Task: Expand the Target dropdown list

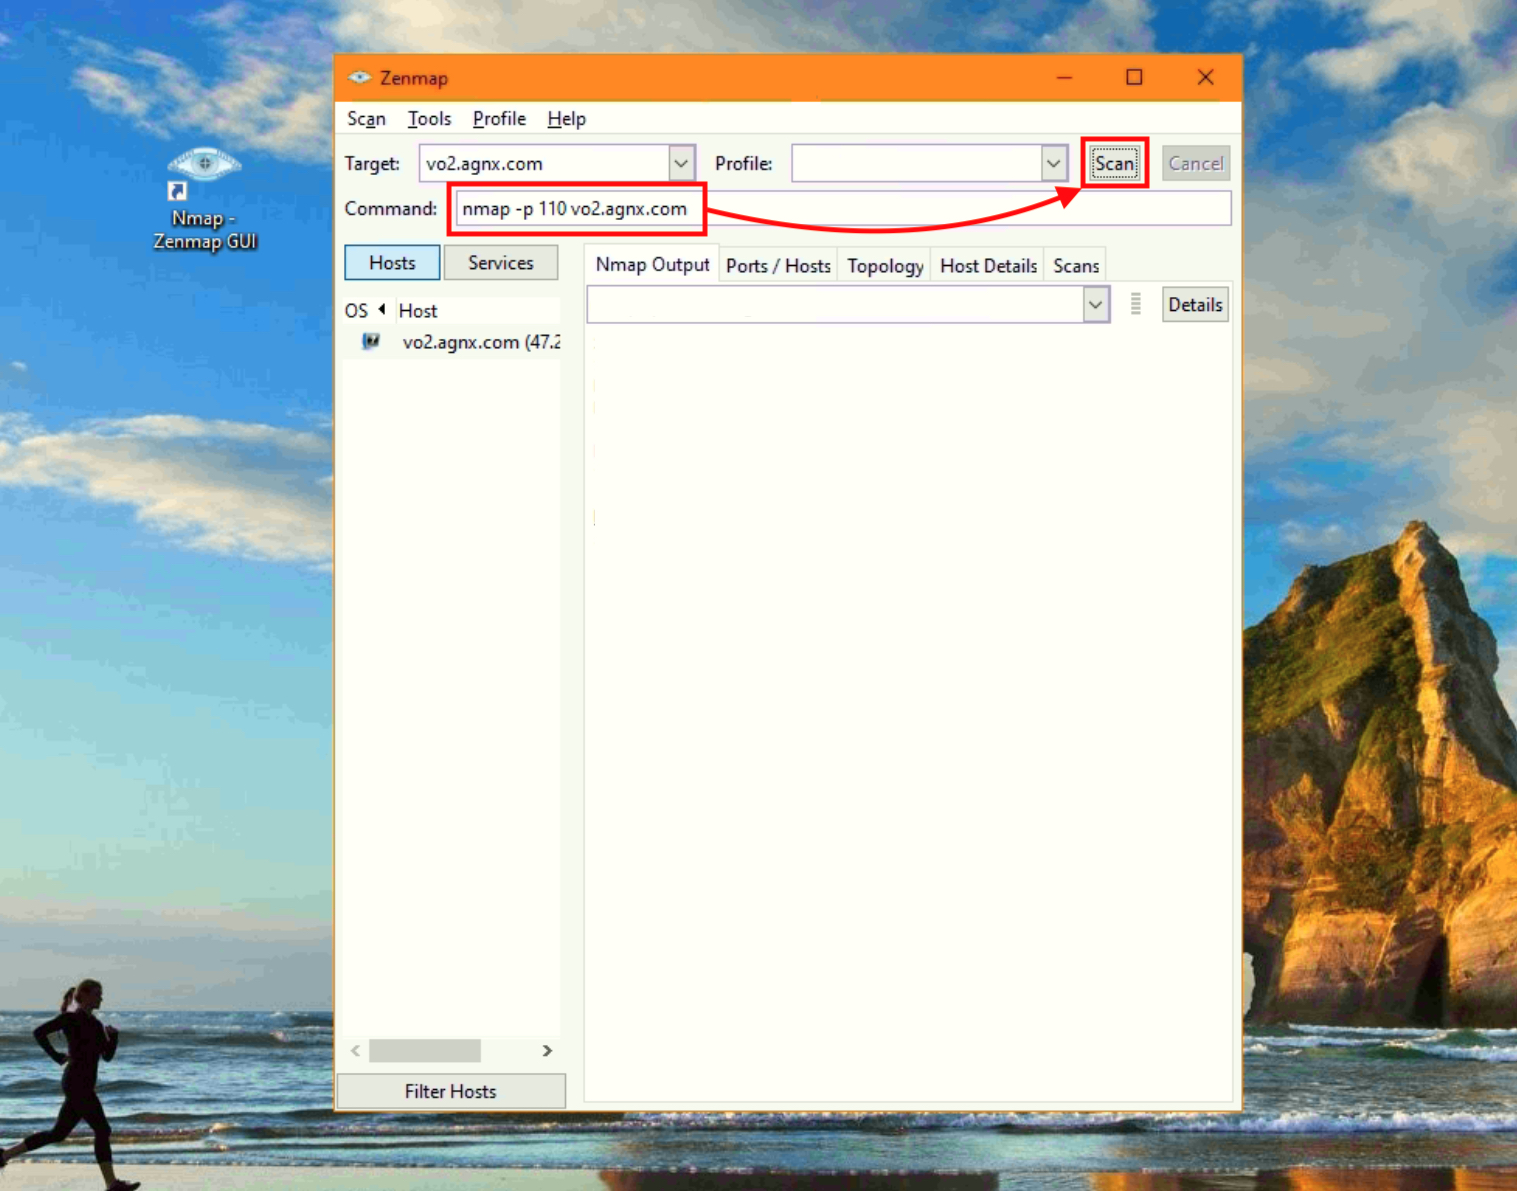Action: tap(681, 163)
